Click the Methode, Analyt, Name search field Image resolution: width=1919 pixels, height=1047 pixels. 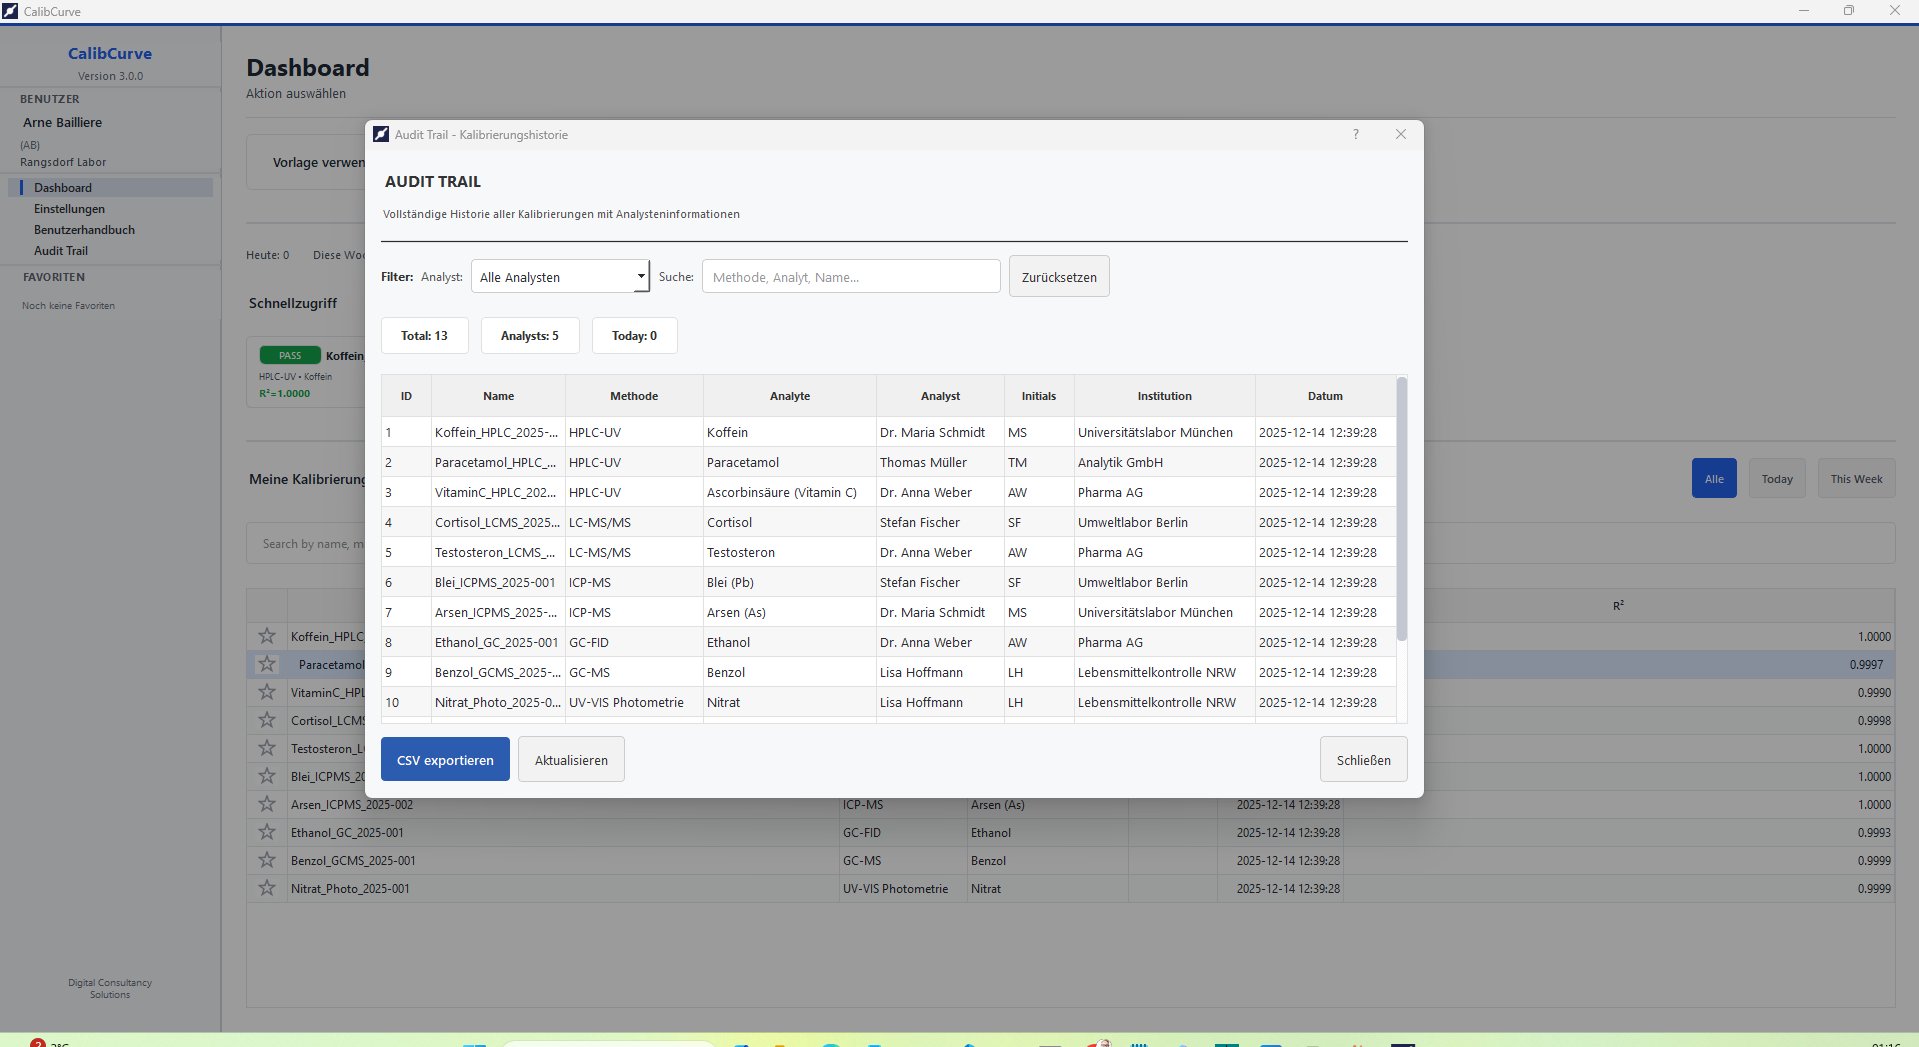click(x=850, y=276)
